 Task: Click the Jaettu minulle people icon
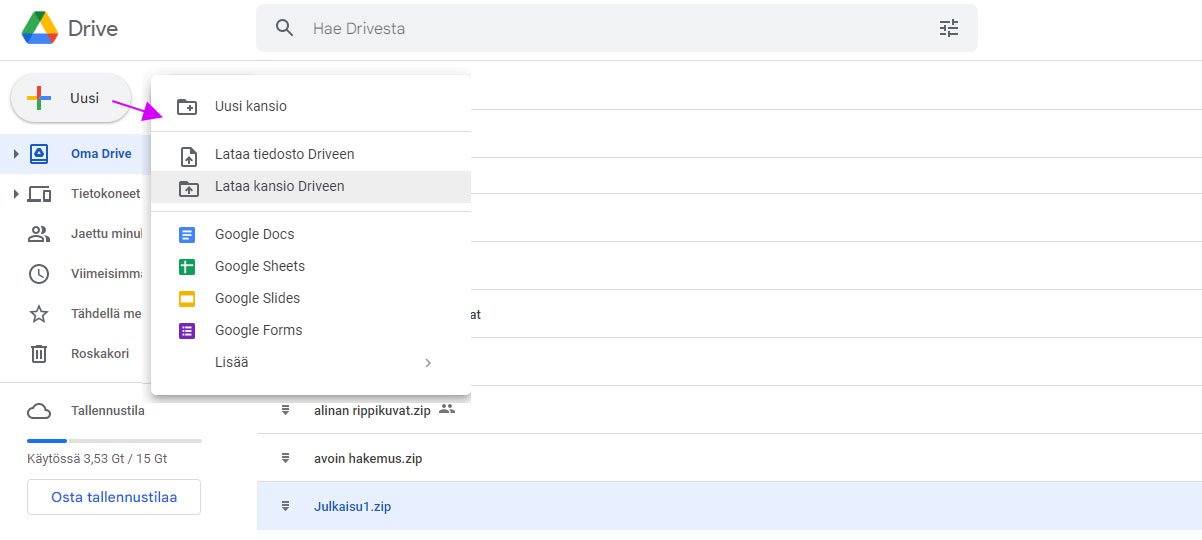39,234
